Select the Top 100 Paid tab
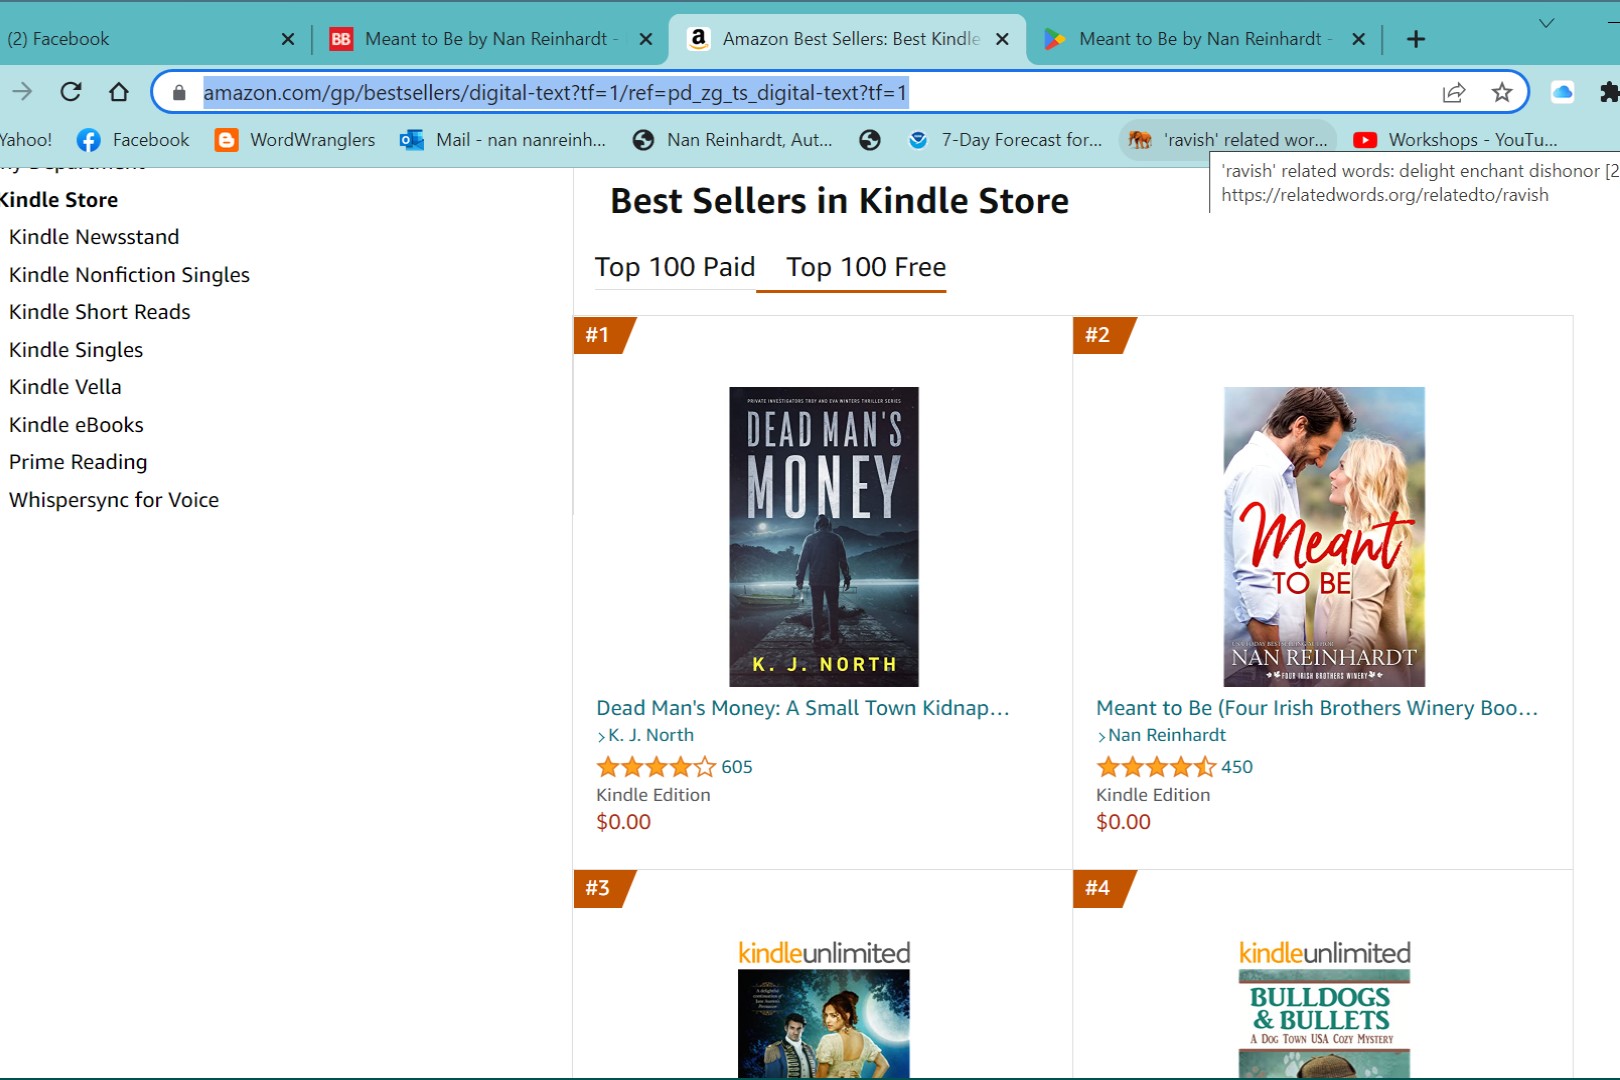The width and height of the screenshot is (1620, 1080). [x=675, y=267]
